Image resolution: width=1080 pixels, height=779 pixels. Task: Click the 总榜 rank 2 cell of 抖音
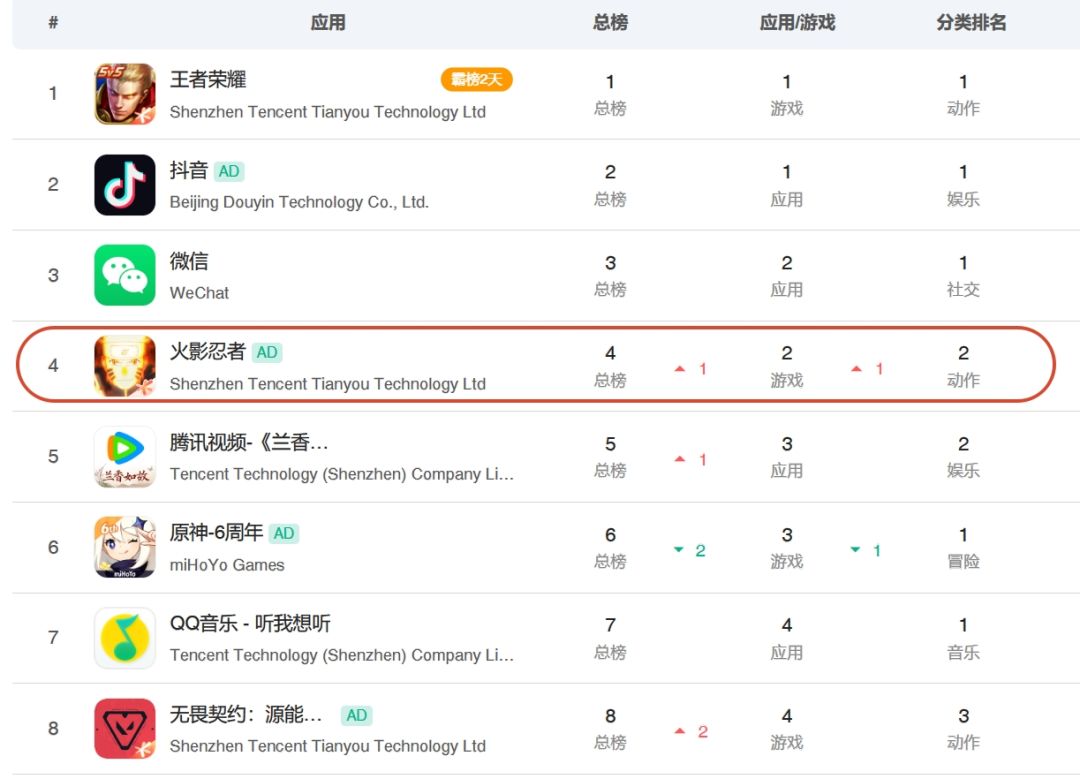click(x=610, y=187)
